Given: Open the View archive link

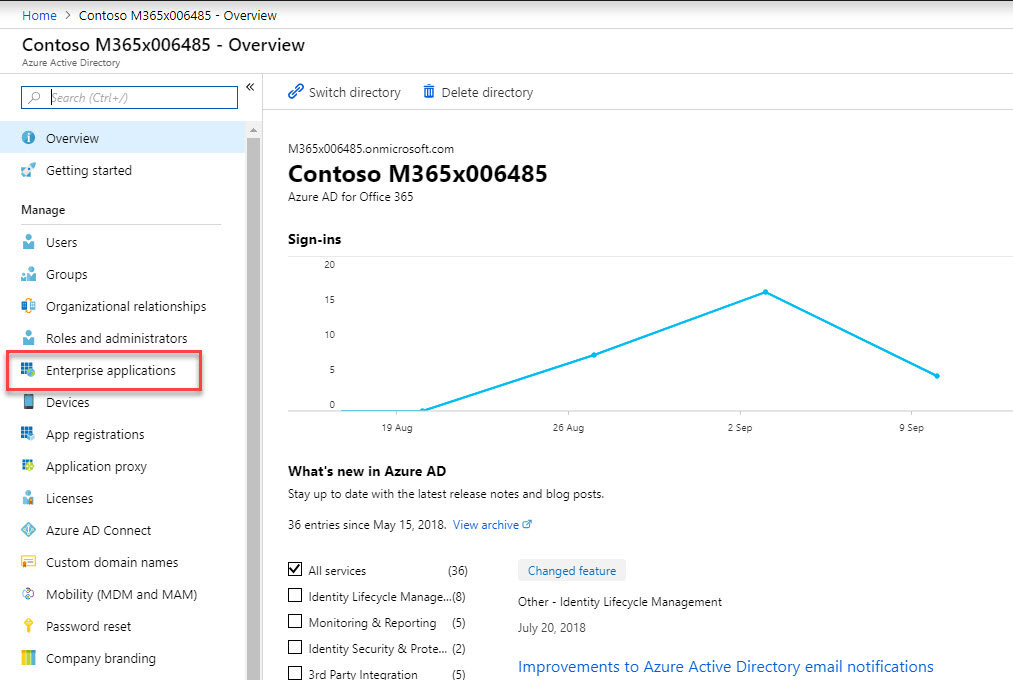Looking at the screenshot, I should pyautogui.click(x=486, y=525).
